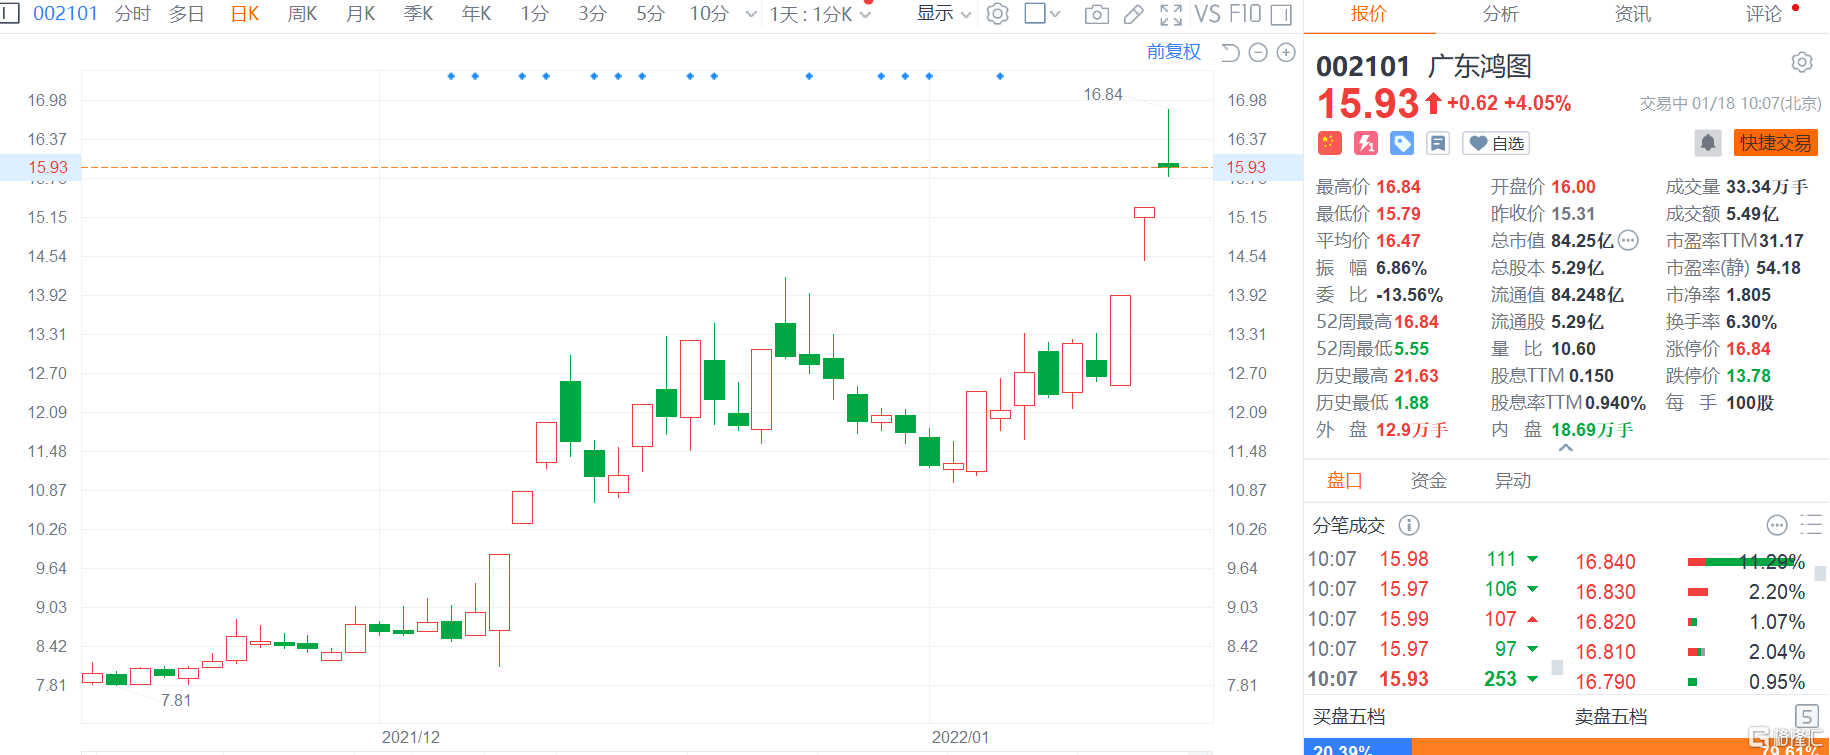1830x755 pixels.
Task: Toggle the 5-level order book icon
Action: point(1806,716)
